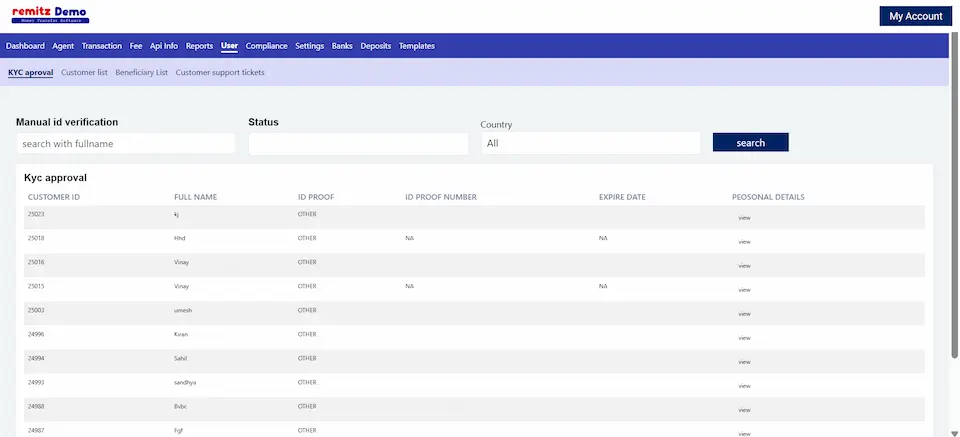This screenshot has height=437, width=960.
Task: Click the name Bvbc in table
Action: tap(180, 406)
